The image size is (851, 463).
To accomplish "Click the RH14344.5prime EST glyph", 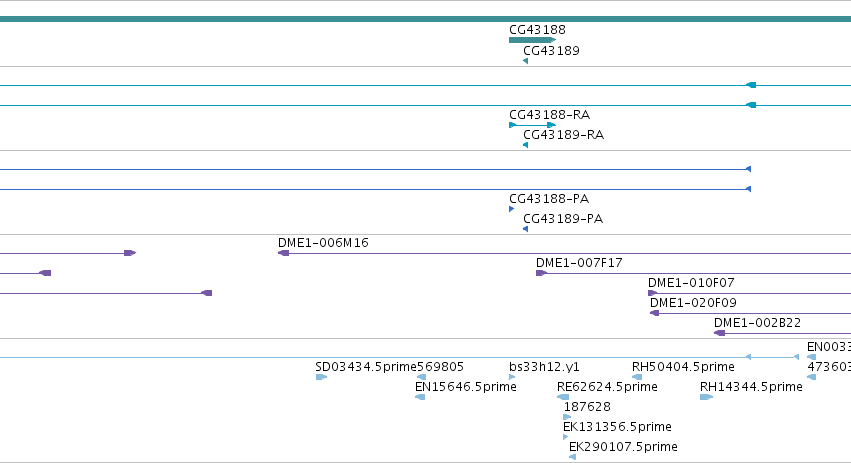I will tap(706, 397).
